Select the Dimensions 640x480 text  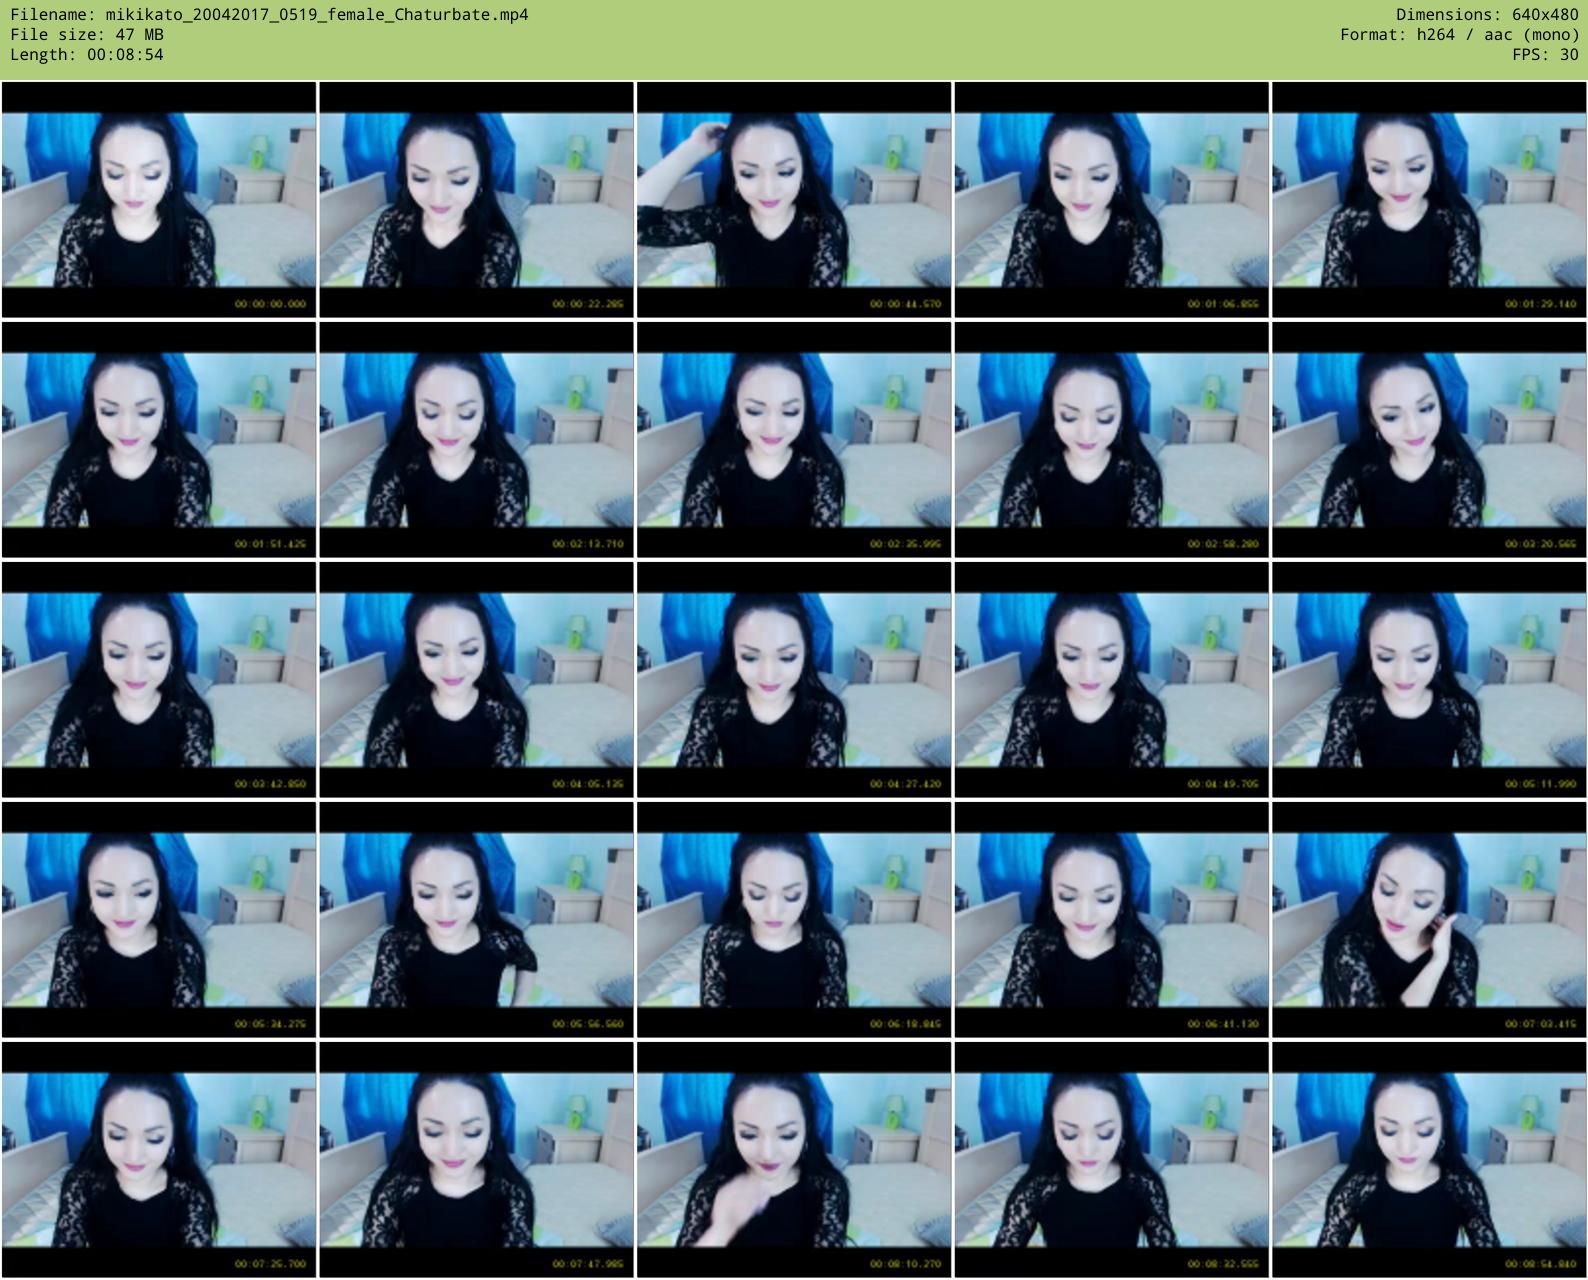point(1487,15)
